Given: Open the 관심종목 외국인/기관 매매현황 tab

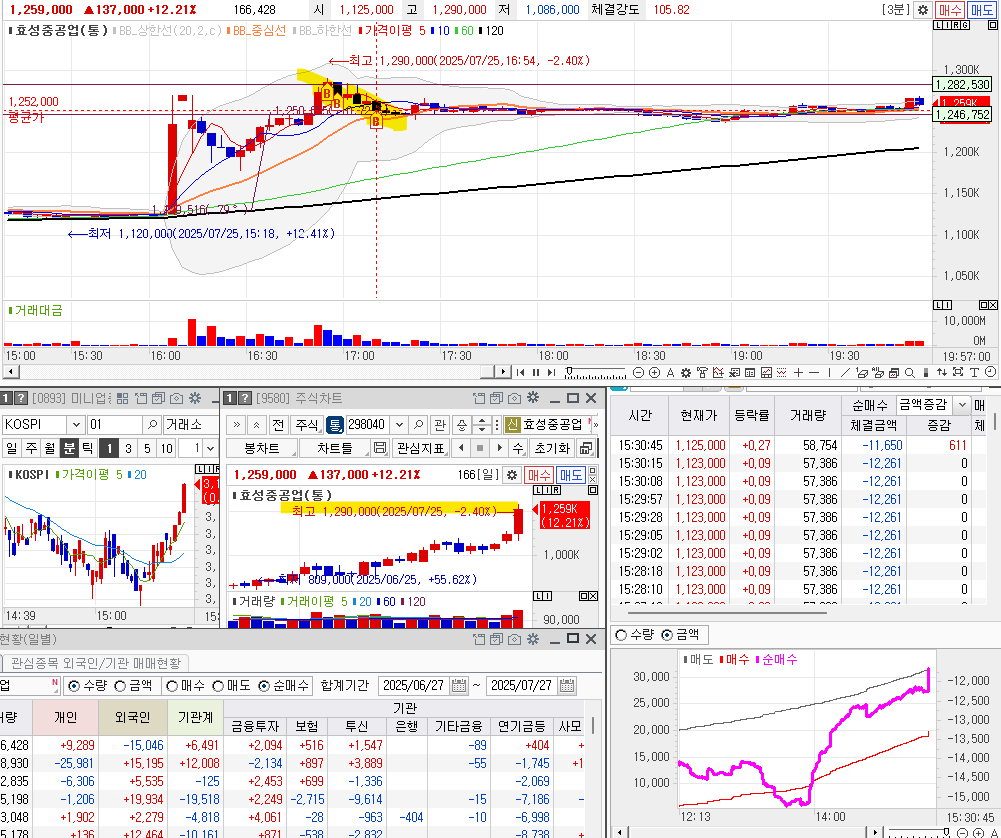Looking at the screenshot, I should (x=96, y=663).
